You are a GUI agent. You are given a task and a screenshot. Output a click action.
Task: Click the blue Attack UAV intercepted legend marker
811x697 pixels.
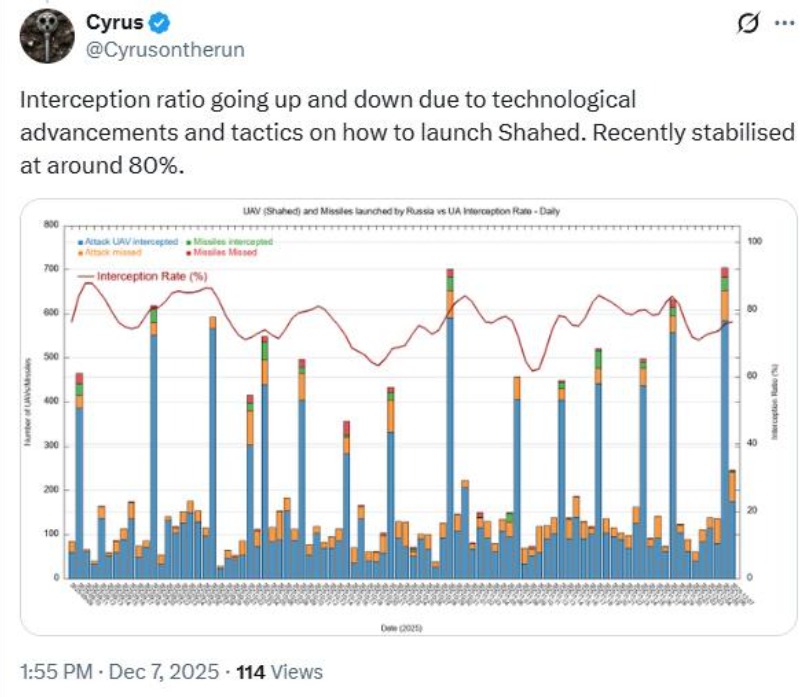click(x=81, y=242)
